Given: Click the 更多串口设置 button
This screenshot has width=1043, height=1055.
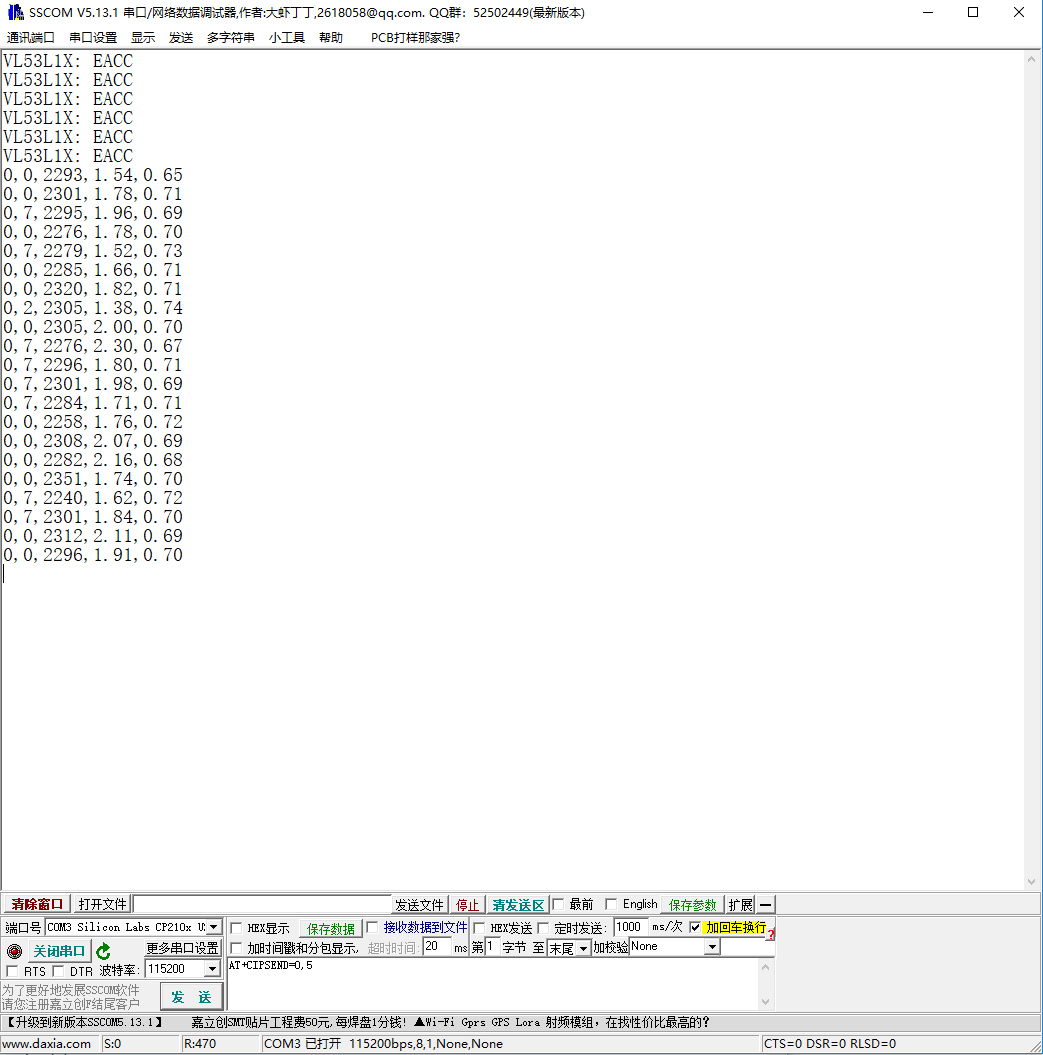Looking at the screenshot, I should pyautogui.click(x=183, y=948).
